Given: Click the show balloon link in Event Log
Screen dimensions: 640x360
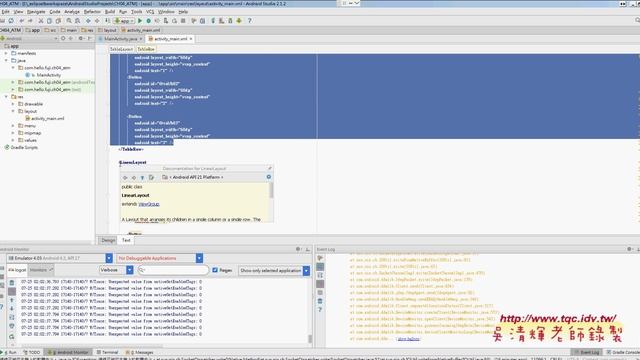Looking at the screenshot, I should pos(409,339).
